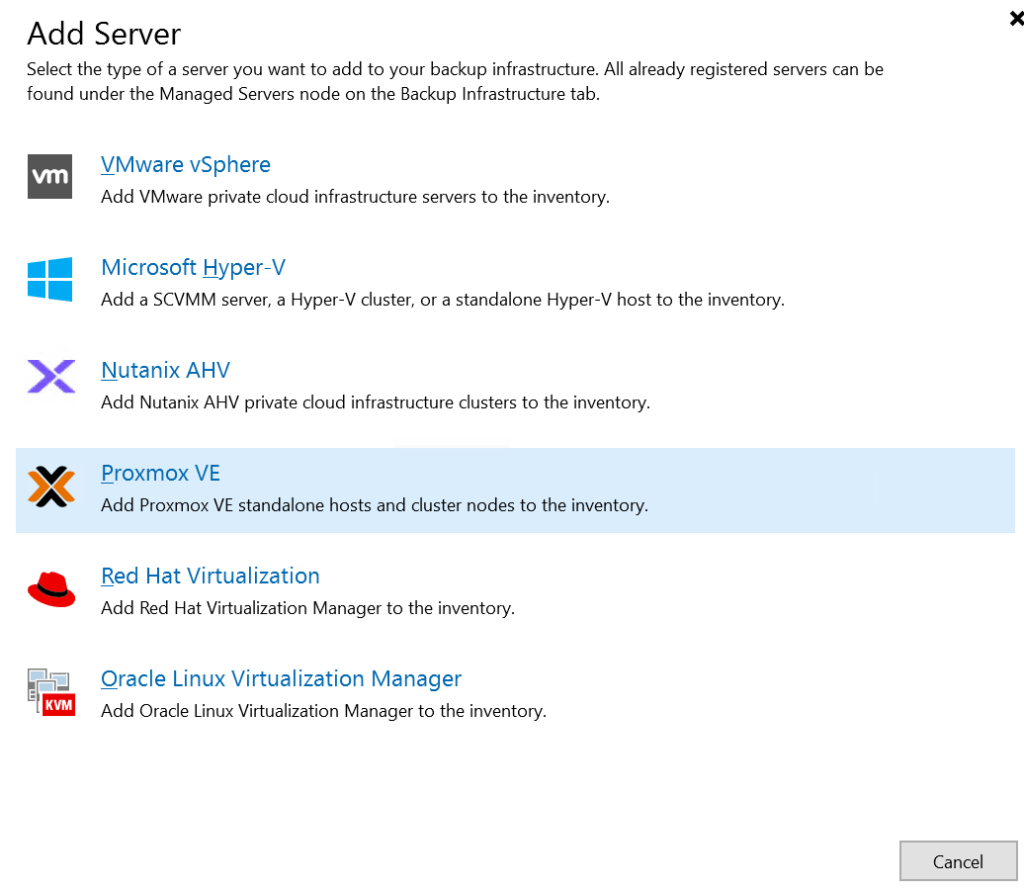Image resolution: width=1024 pixels, height=889 pixels.
Task: Click the 'Add a SCVMM server' description
Action: coord(443,300)
